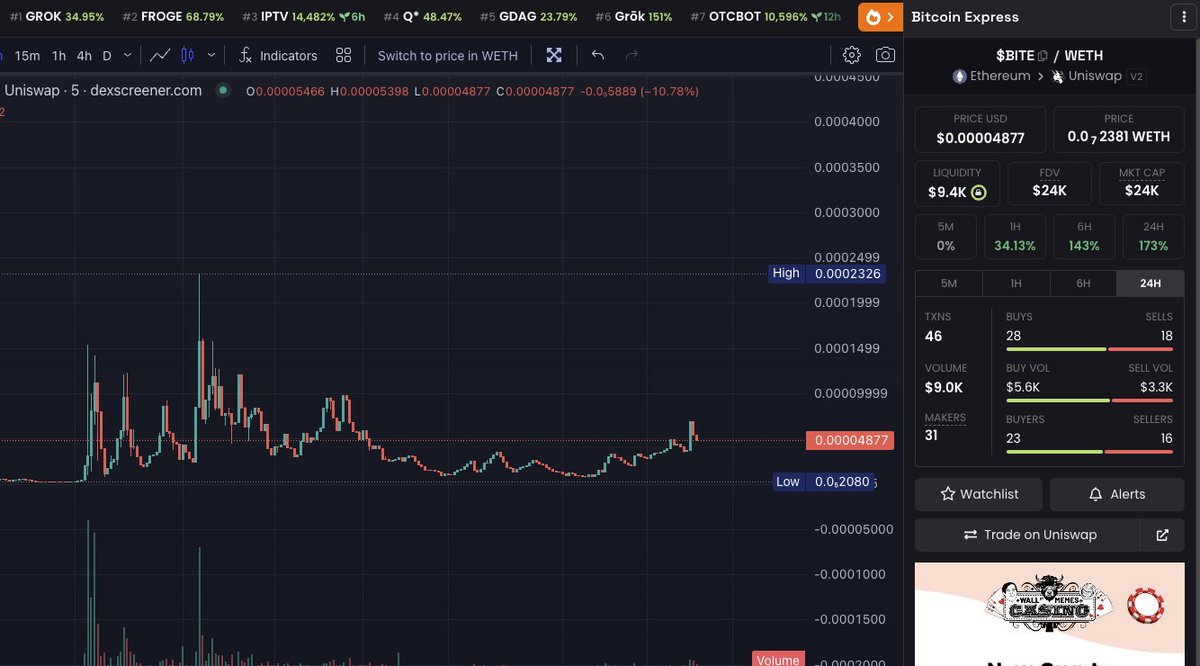
Task: Select candlestick chart style
Action: point(186,55)
